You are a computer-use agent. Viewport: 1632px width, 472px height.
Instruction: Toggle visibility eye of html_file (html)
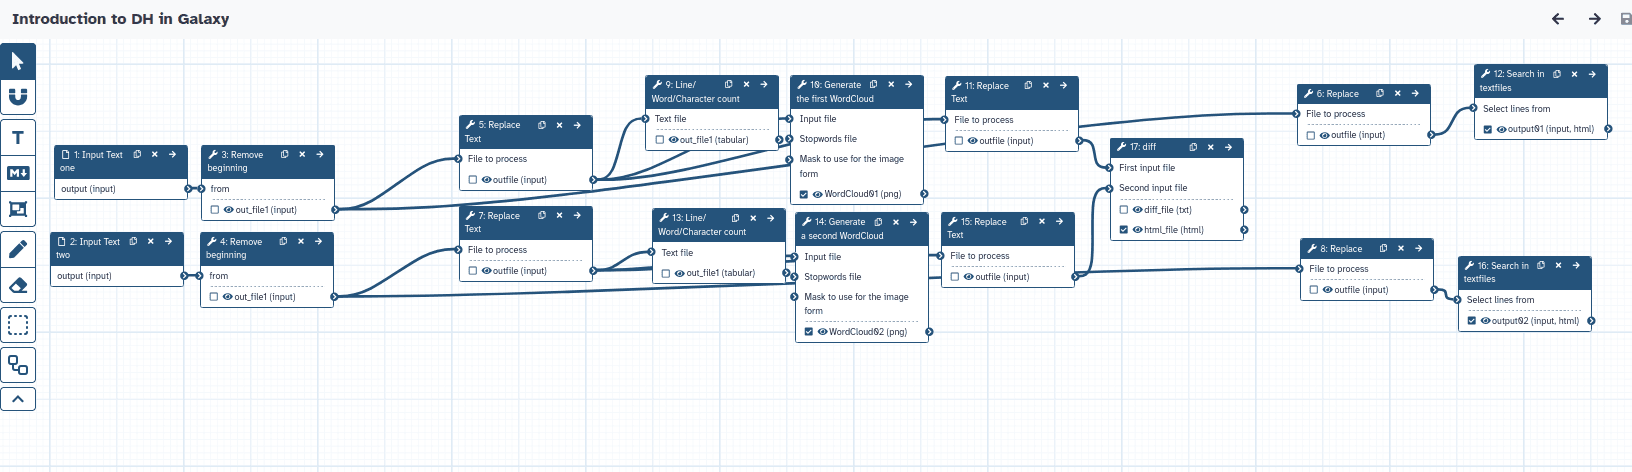pyautogui.click(x=1137, y=230)
